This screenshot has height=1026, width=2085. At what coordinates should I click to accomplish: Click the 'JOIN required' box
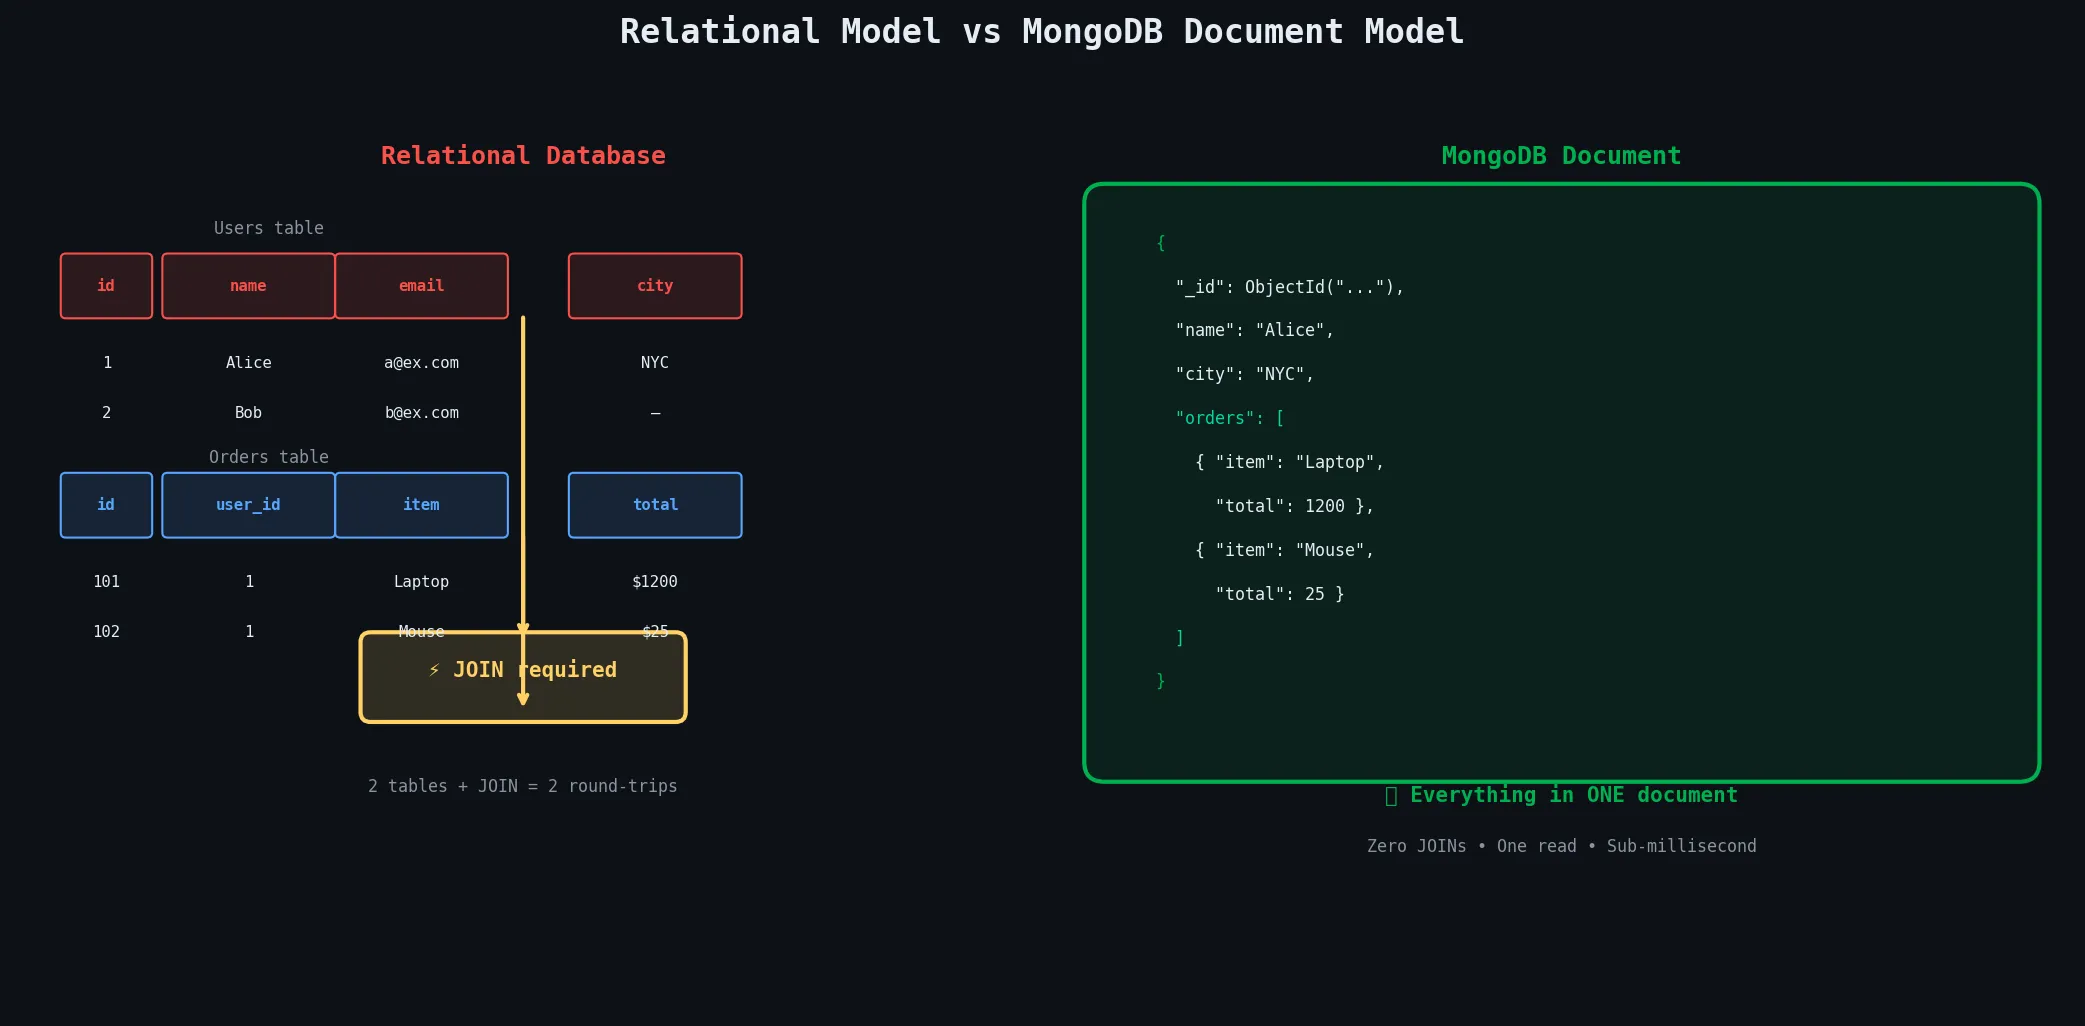523,677
